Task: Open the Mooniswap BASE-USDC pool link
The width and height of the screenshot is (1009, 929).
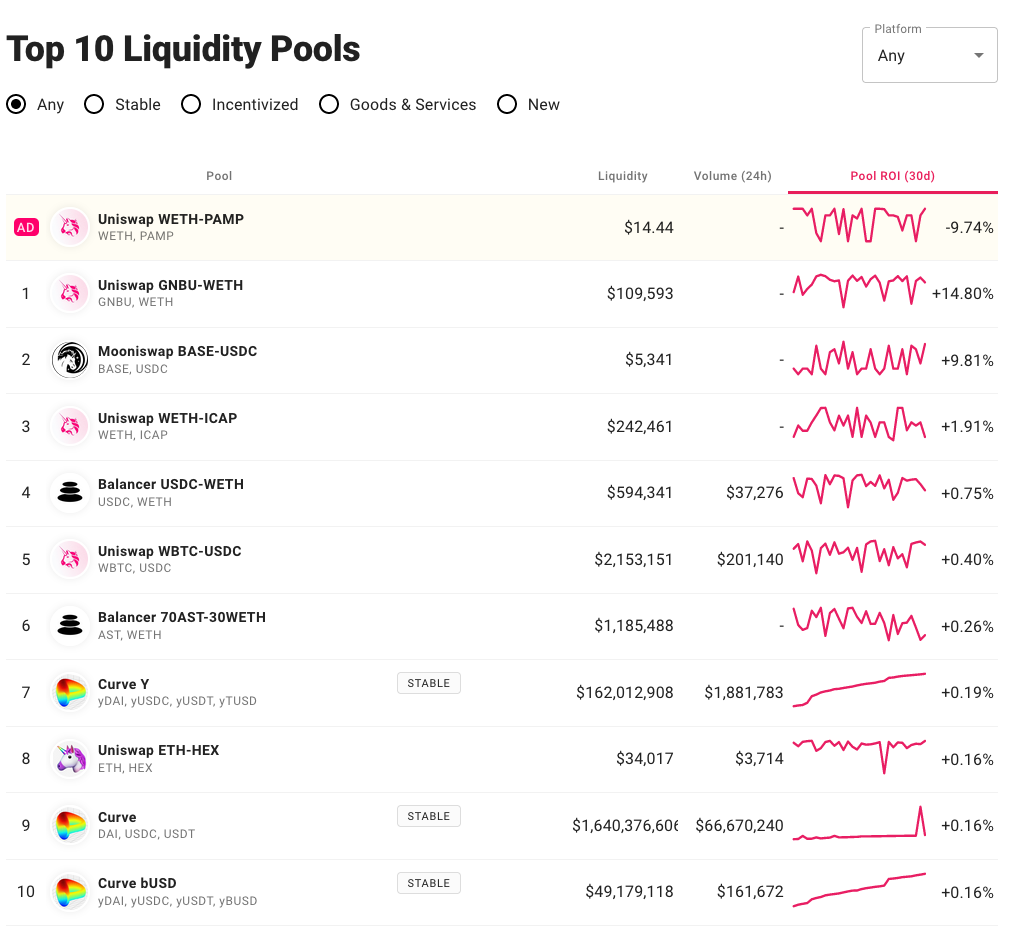Action: pyautogui.click(x=178, y=351)
